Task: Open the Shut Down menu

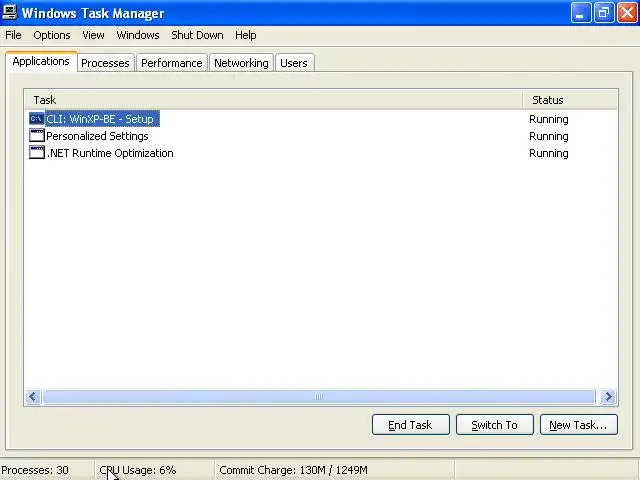Action: (197, 35)
